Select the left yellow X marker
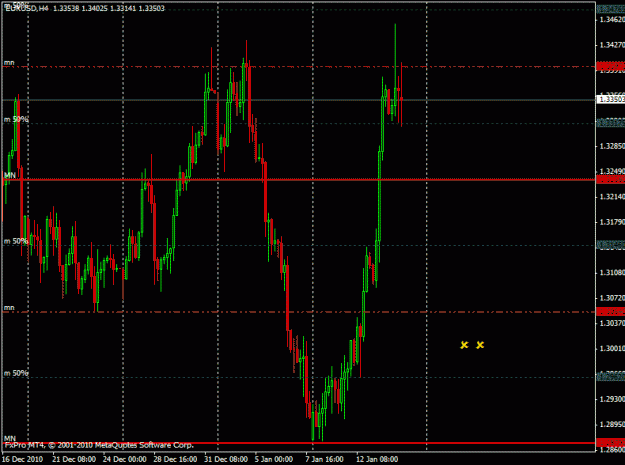The image size is (625, 465). point(464,345)
